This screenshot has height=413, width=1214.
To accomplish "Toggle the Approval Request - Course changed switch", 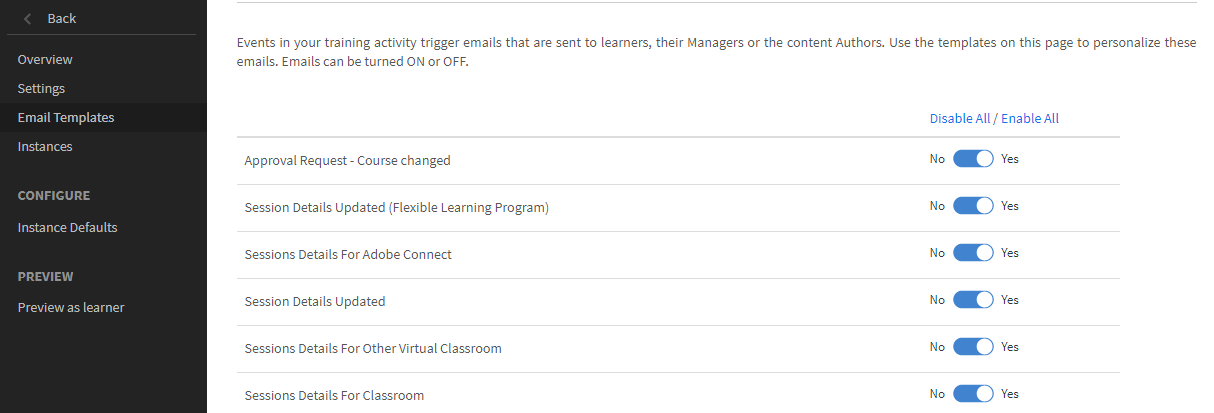I will click(973, 159).
